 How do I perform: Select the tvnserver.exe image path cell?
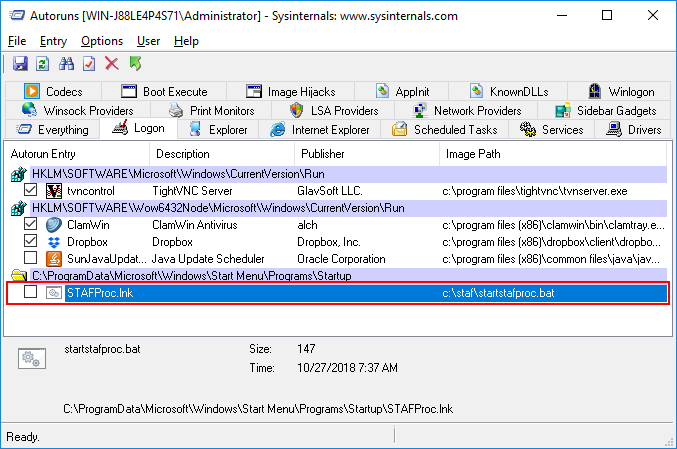coord(535,191)
